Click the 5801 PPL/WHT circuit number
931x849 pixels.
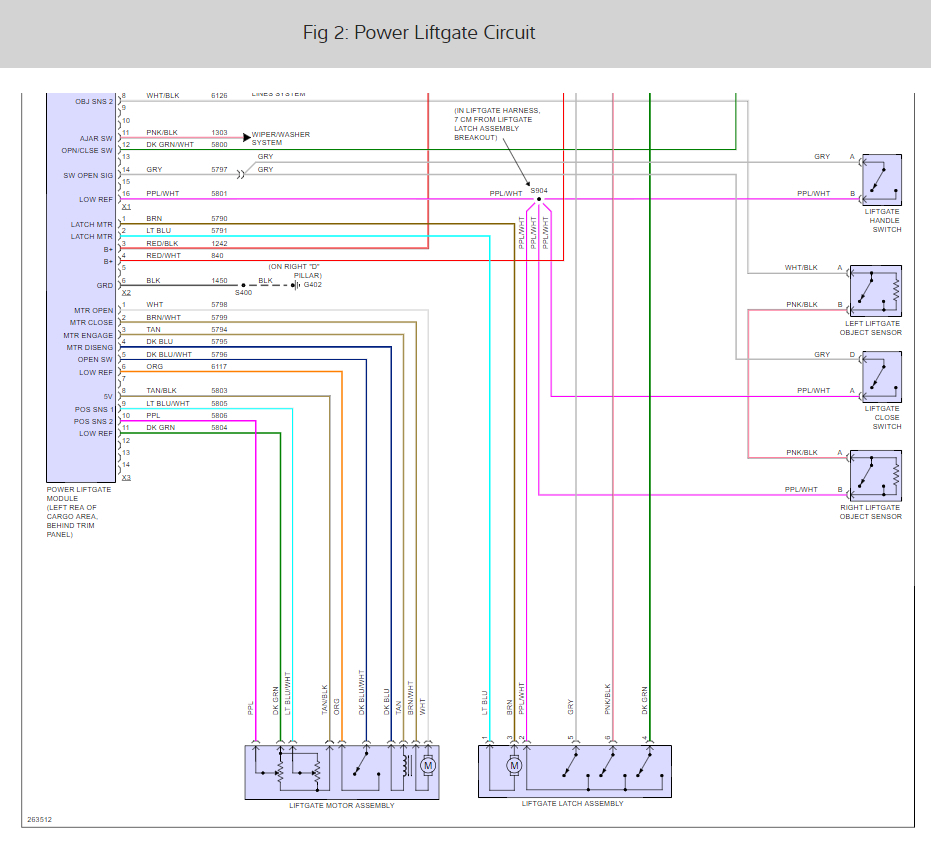click(x=219, y=194)
